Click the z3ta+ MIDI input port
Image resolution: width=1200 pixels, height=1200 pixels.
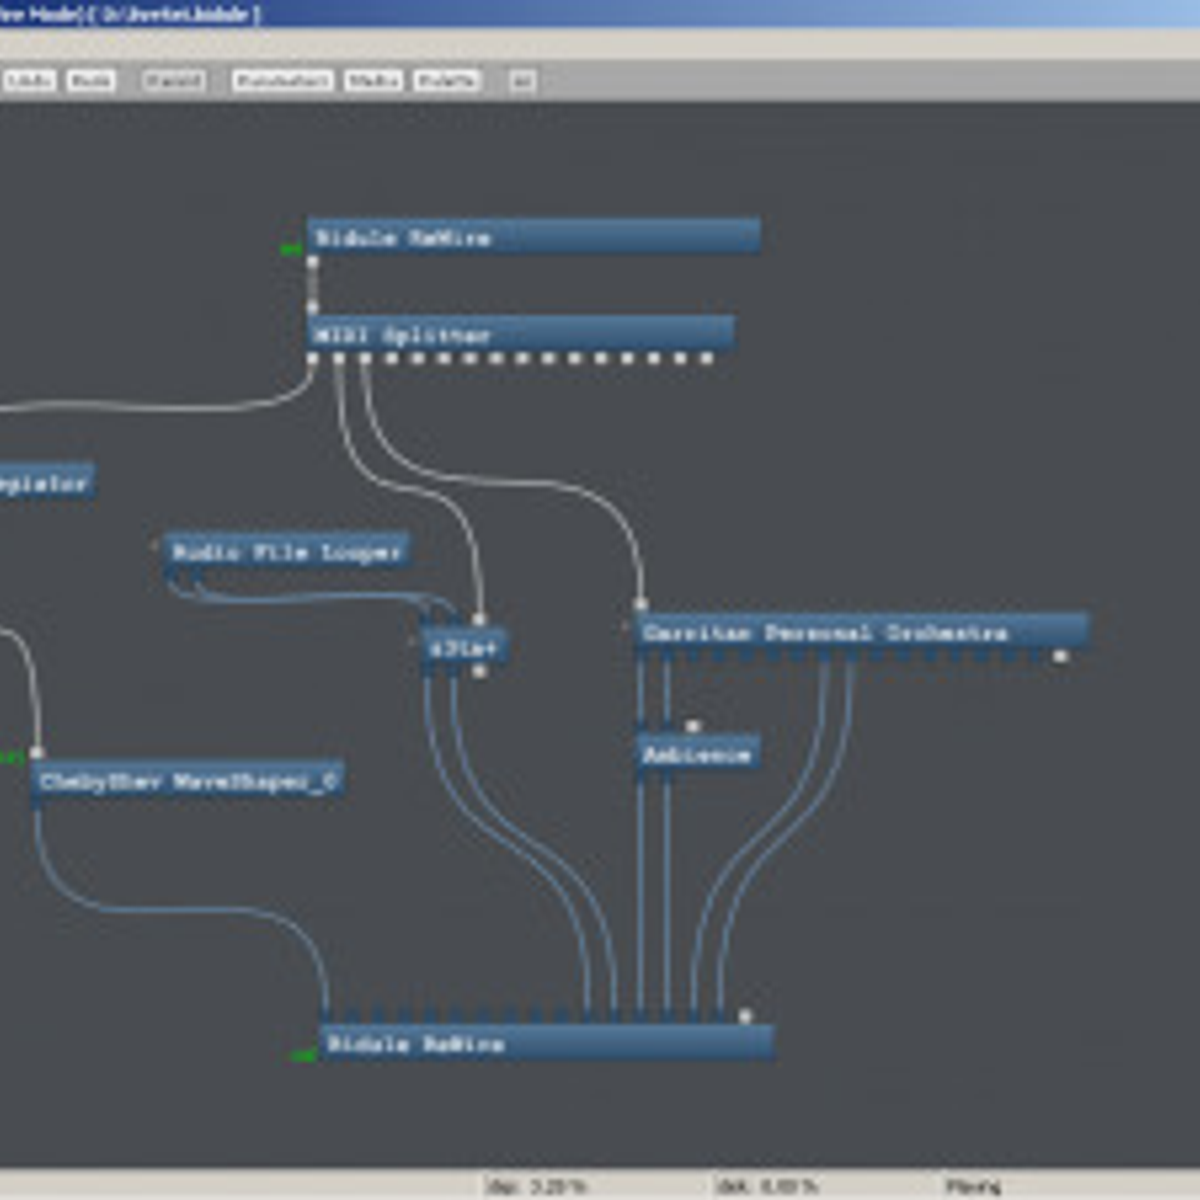pyautogui.click(x=479, y=621)
